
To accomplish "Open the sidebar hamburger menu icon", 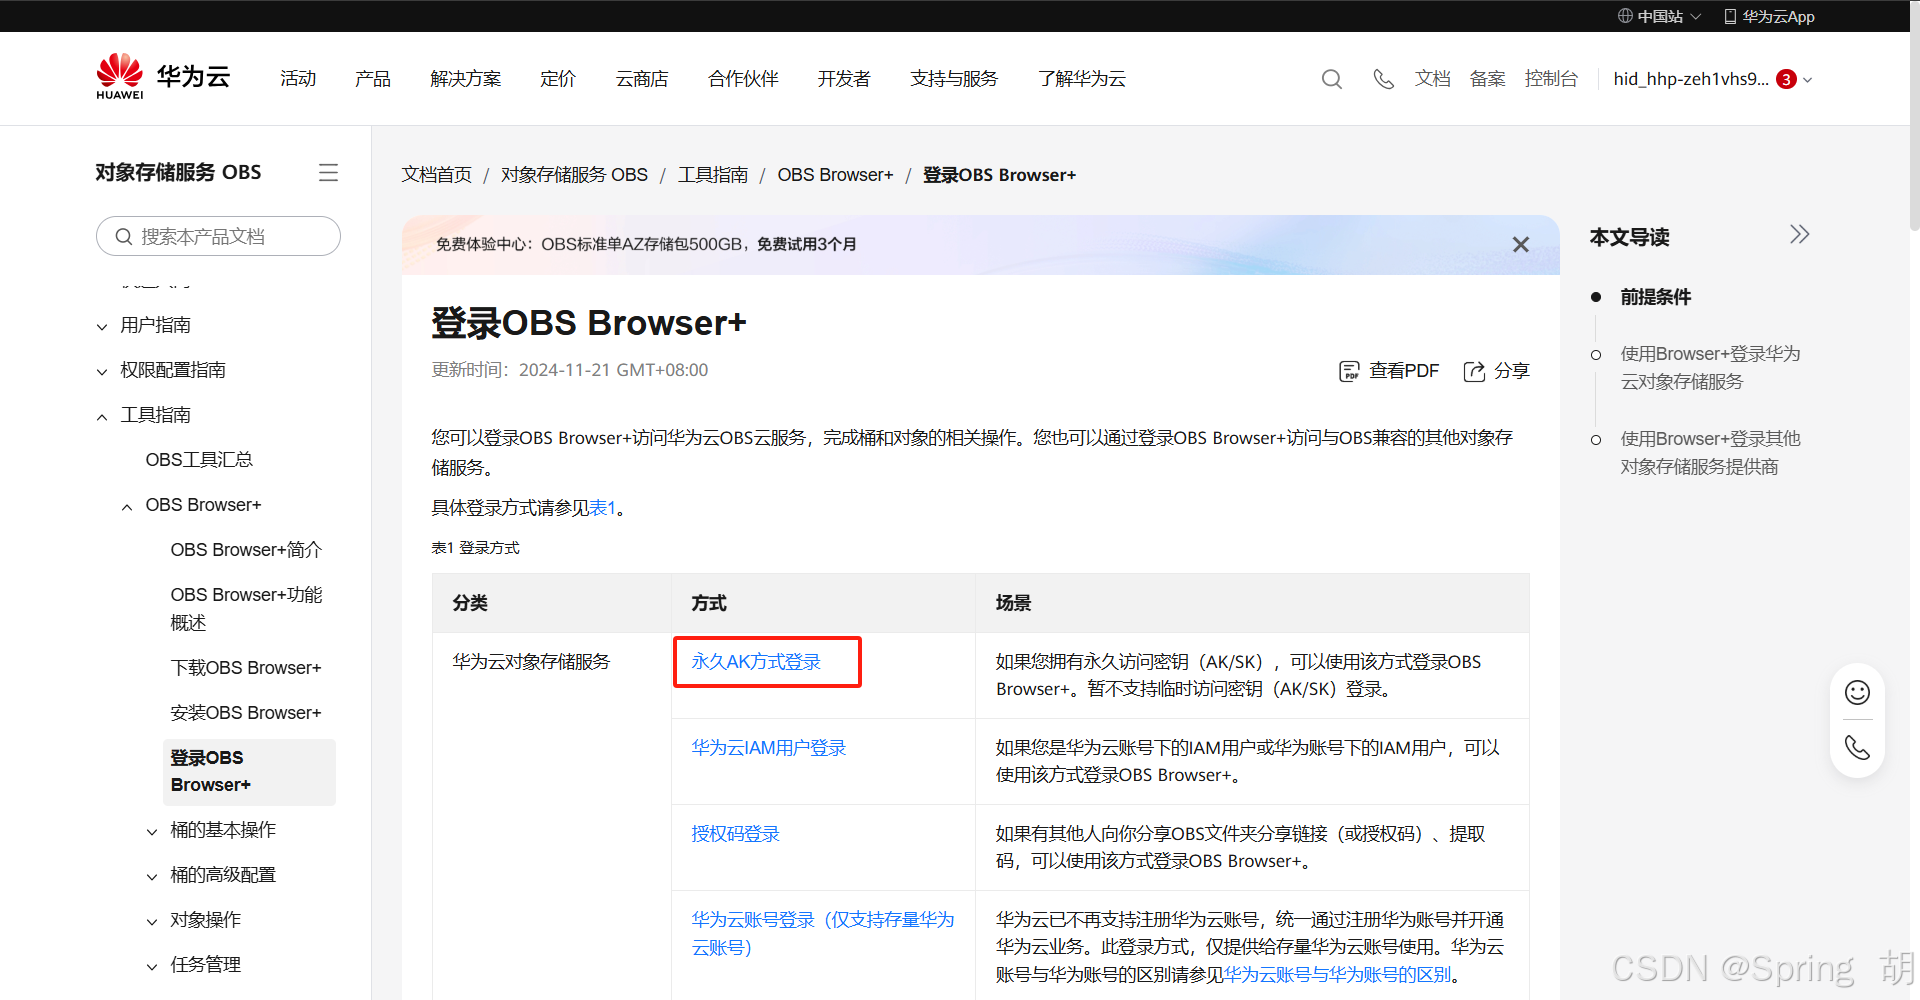I will [x=328, y=173].
